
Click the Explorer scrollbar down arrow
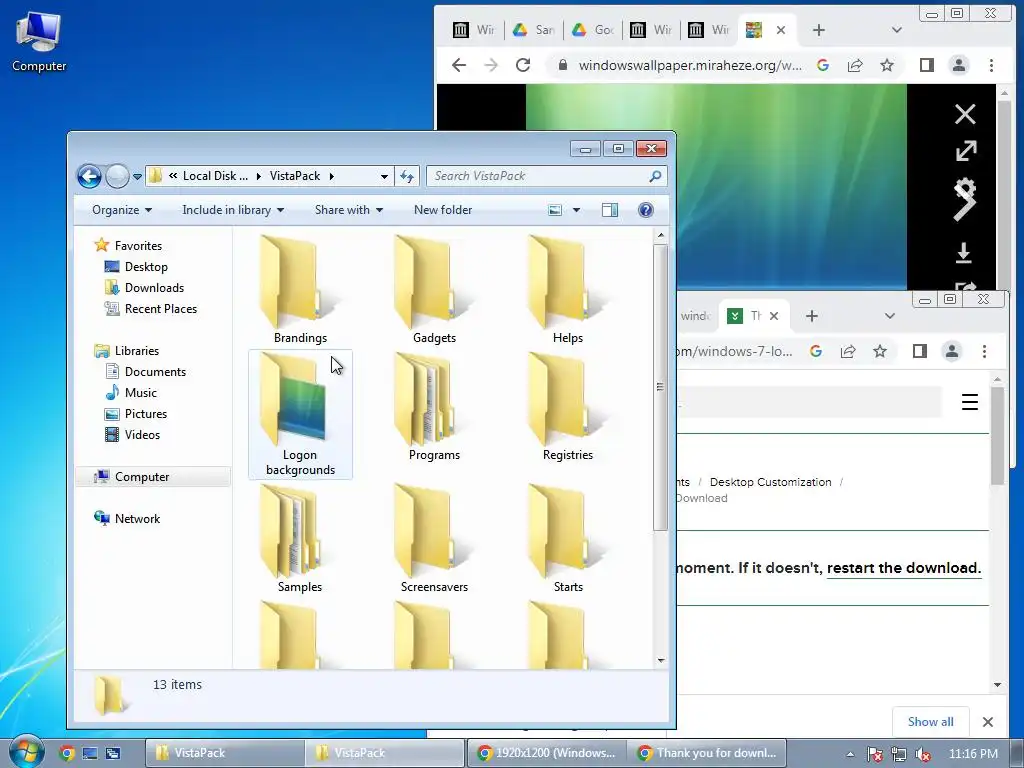coord(660,660)
